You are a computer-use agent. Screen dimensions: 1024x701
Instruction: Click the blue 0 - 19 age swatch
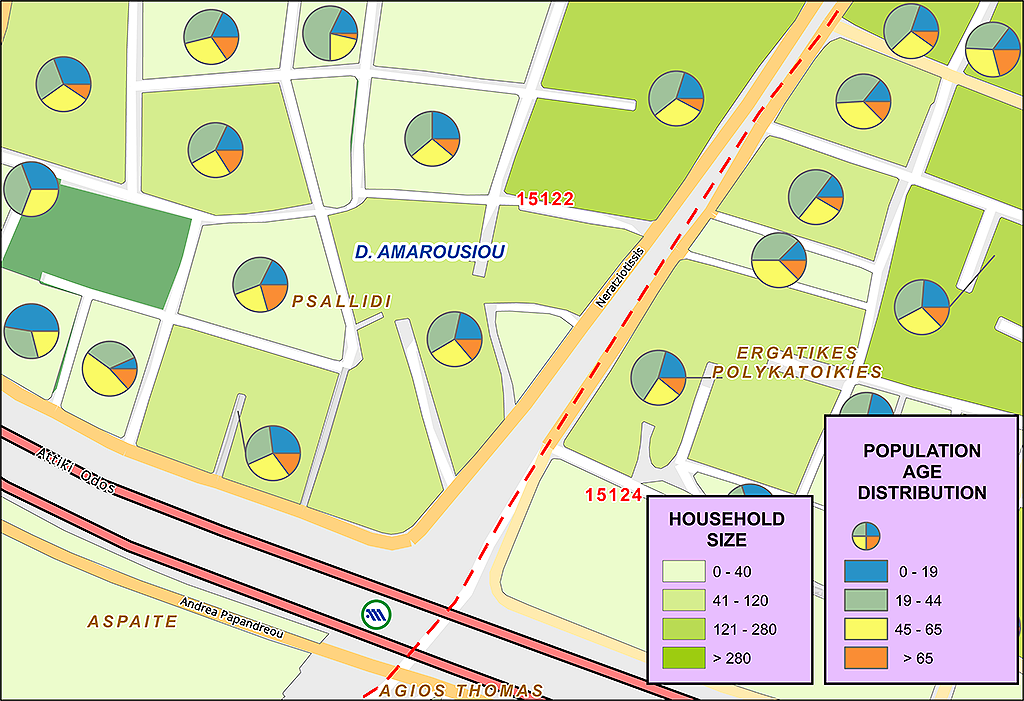[x=866, y=571]
